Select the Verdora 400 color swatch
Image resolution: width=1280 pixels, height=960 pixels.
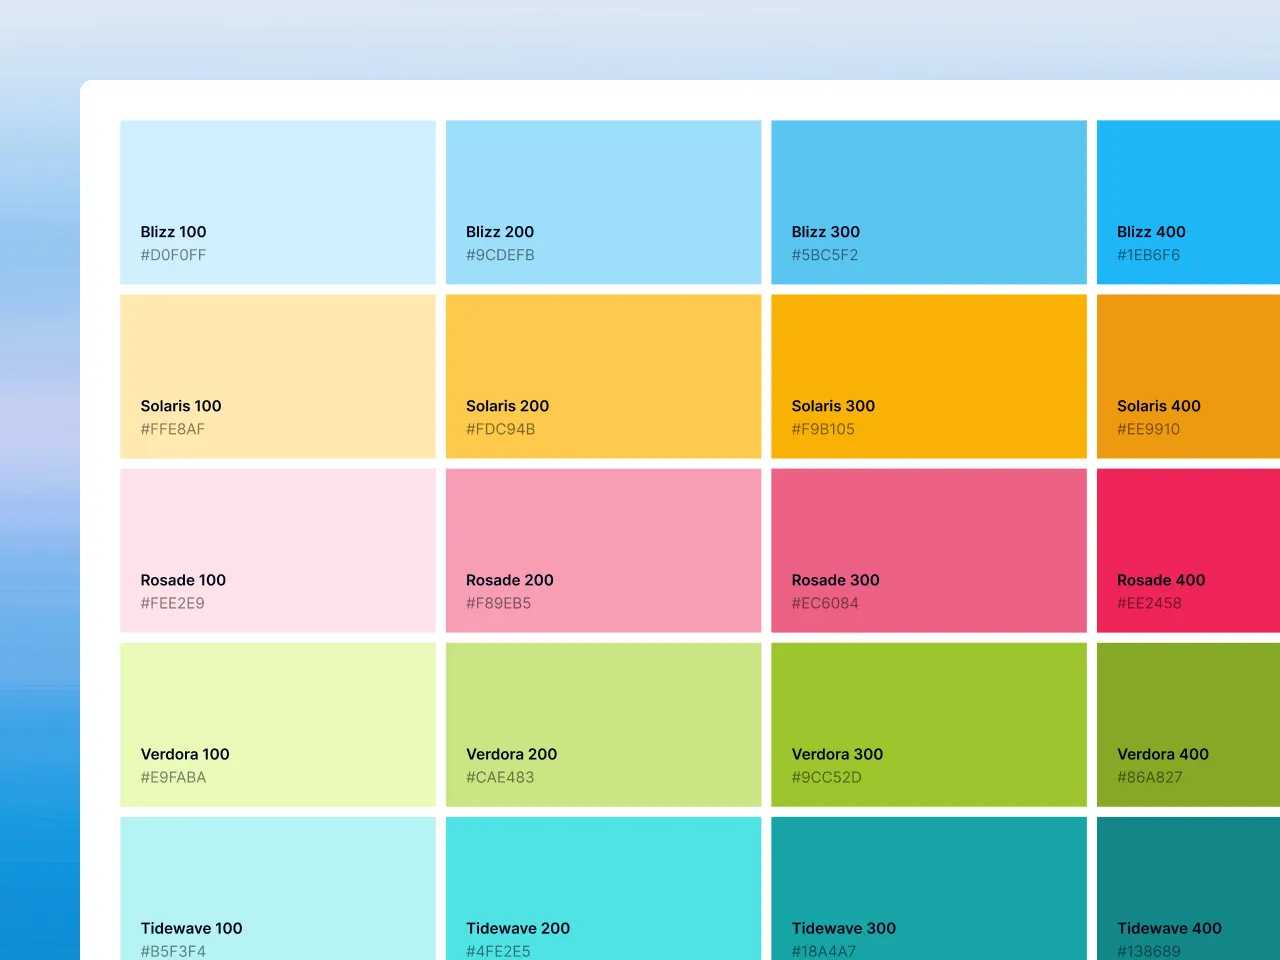[1188, 724]
